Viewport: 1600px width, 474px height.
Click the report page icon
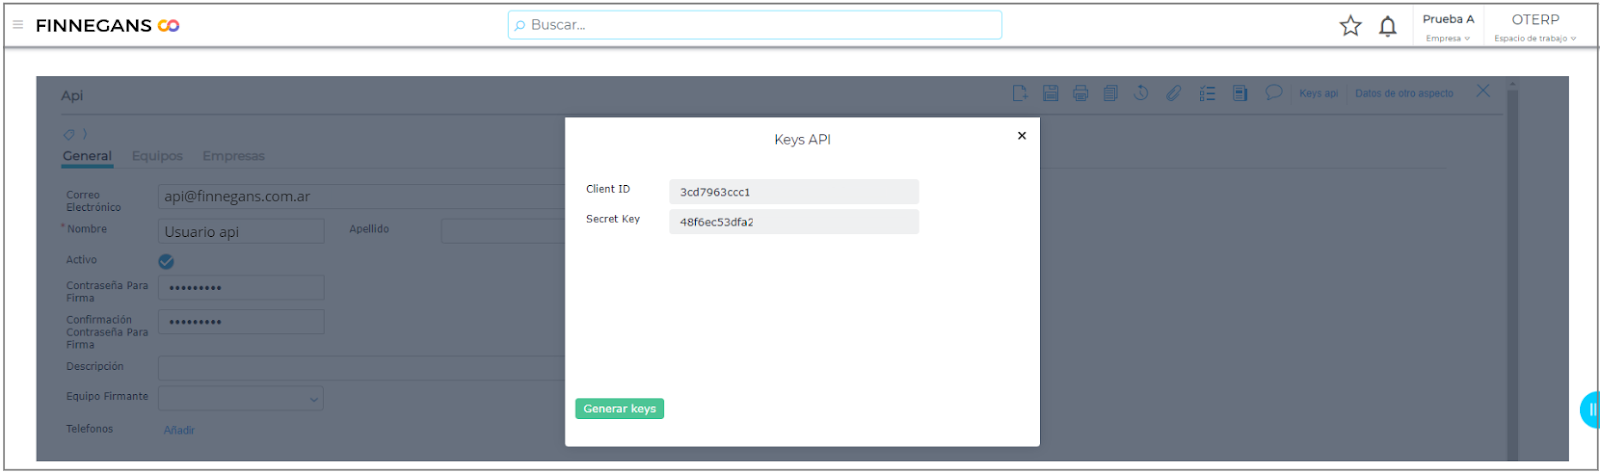[x=1240, y=93]
